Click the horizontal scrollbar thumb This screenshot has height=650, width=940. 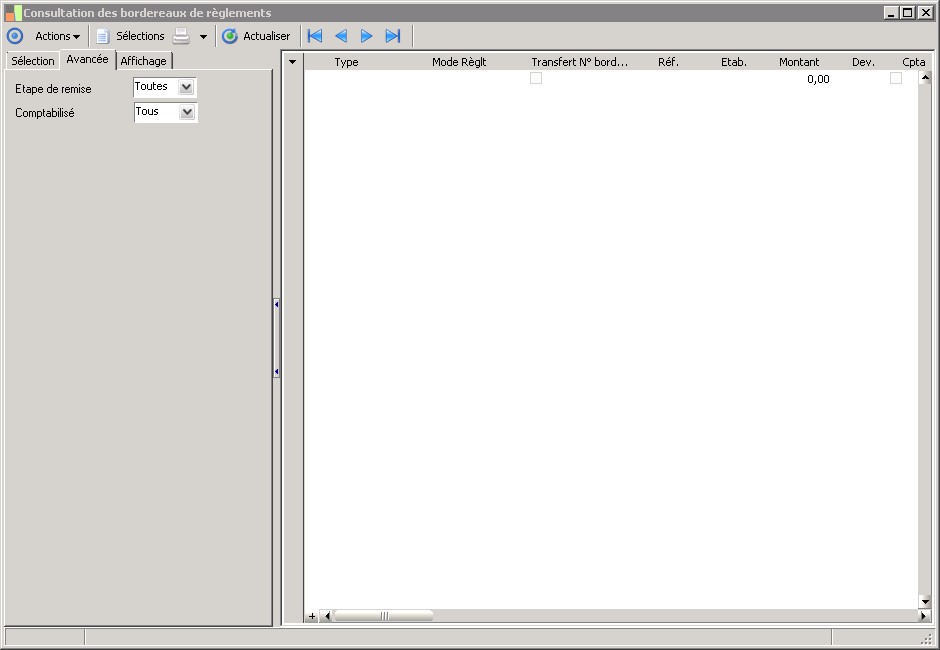point(384,616)
